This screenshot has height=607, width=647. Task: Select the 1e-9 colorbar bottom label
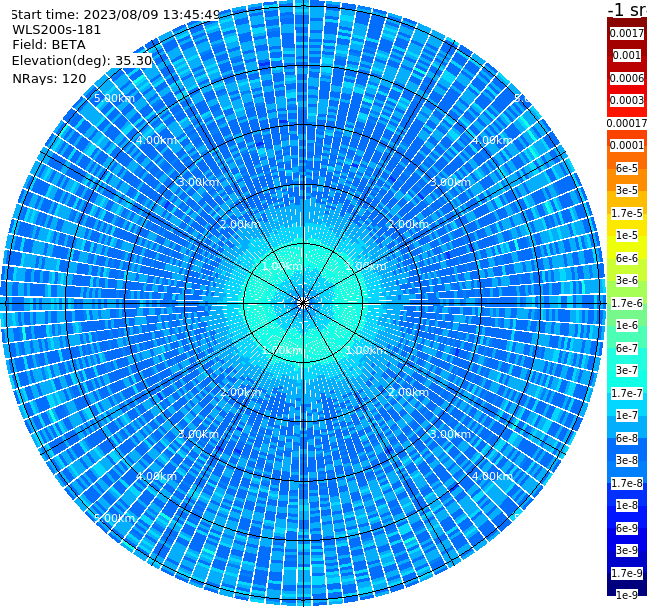tap(627, 595)
